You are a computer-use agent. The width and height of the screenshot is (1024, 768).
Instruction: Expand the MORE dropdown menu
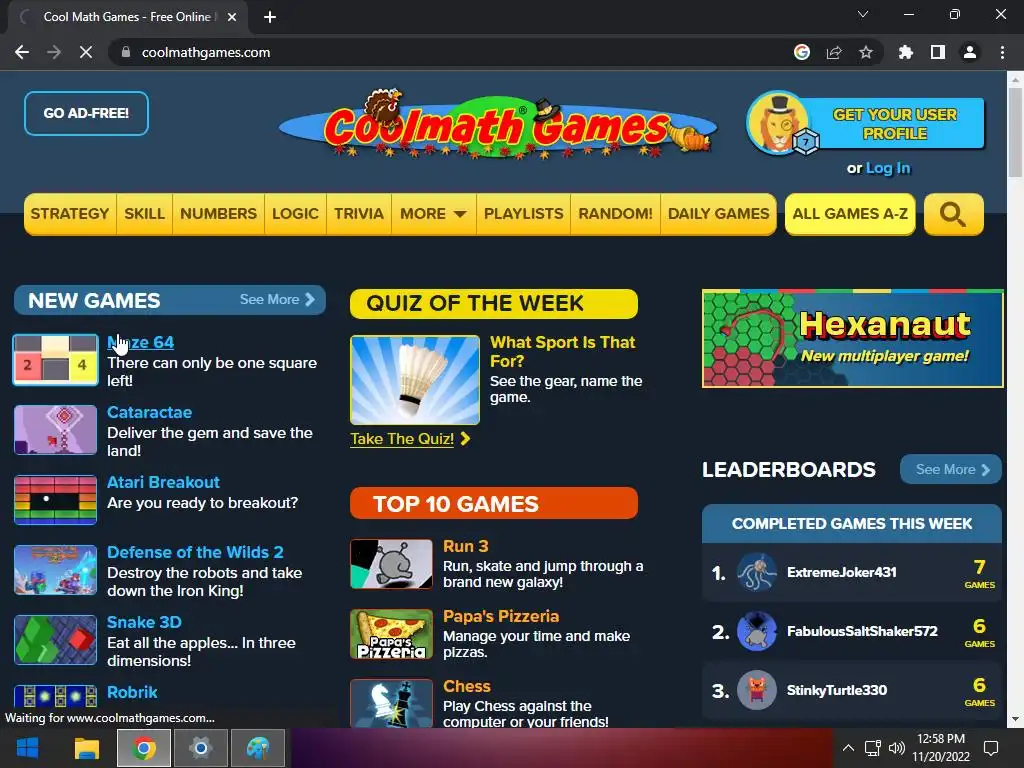coord(434,214)
